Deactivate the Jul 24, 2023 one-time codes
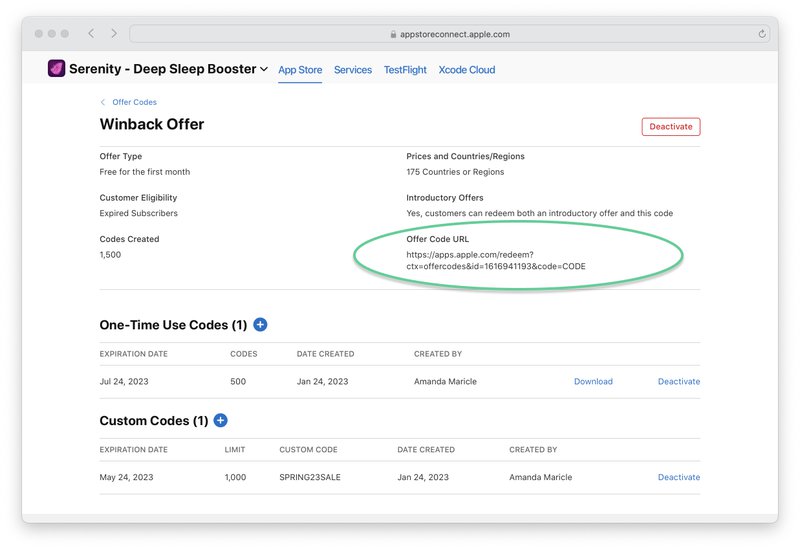The image size is (800, 550). [679, 381]
